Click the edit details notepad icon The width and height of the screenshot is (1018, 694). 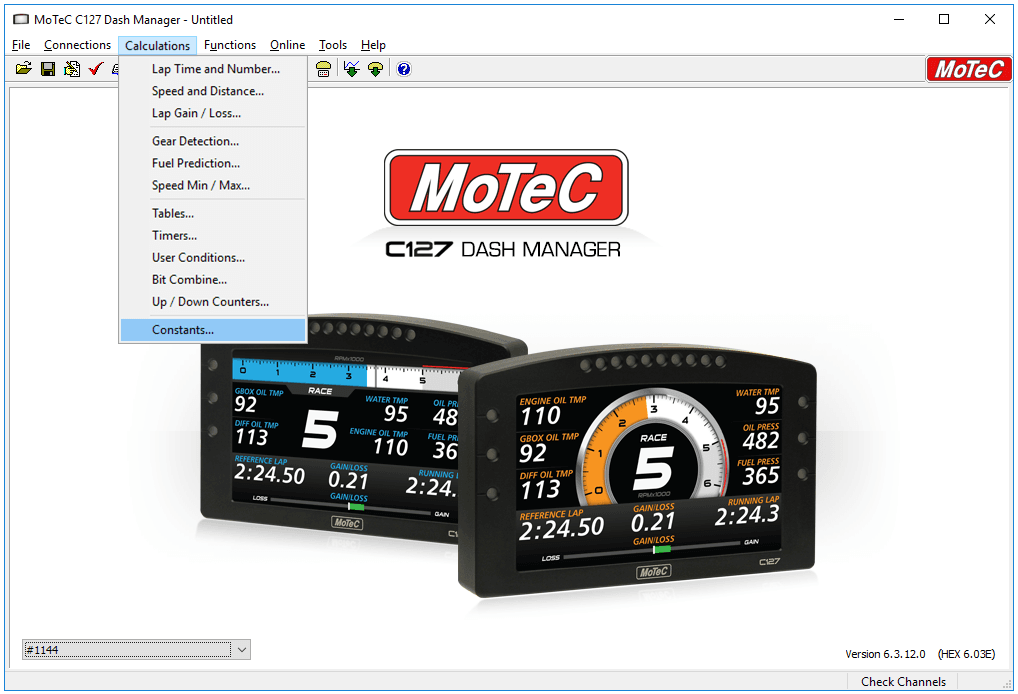(71, 69)
